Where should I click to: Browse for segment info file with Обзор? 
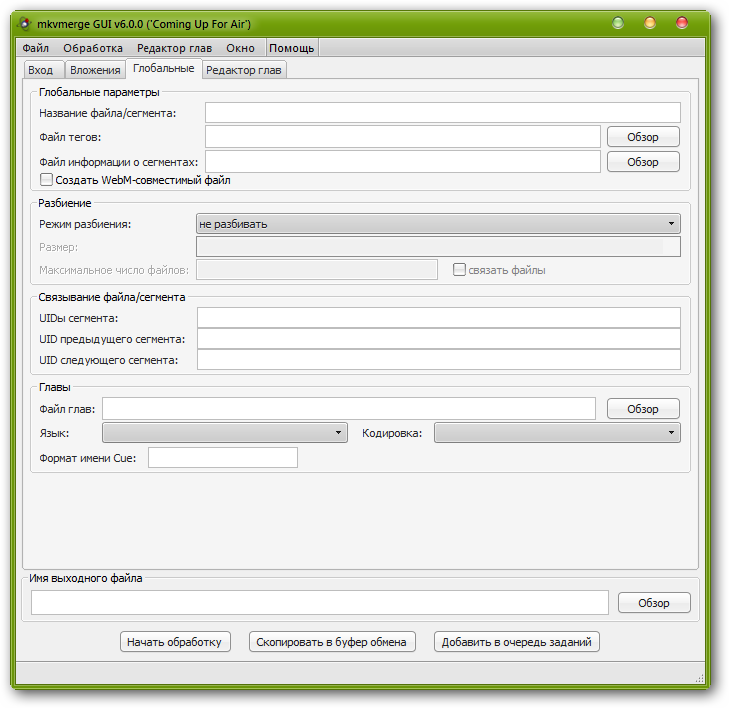pos(643,162)
